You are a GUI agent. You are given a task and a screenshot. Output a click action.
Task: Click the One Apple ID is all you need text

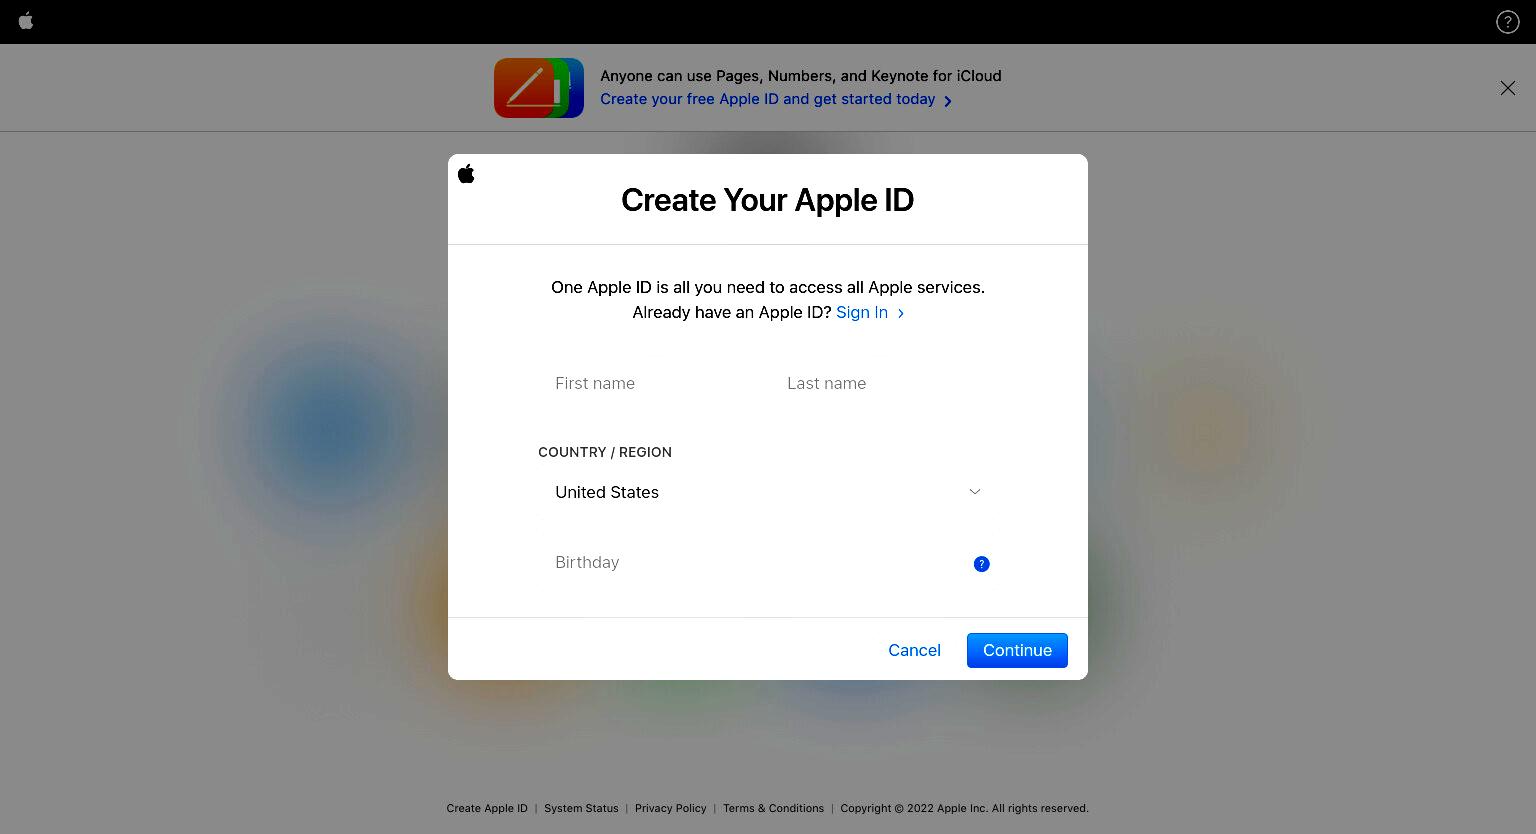767,287
